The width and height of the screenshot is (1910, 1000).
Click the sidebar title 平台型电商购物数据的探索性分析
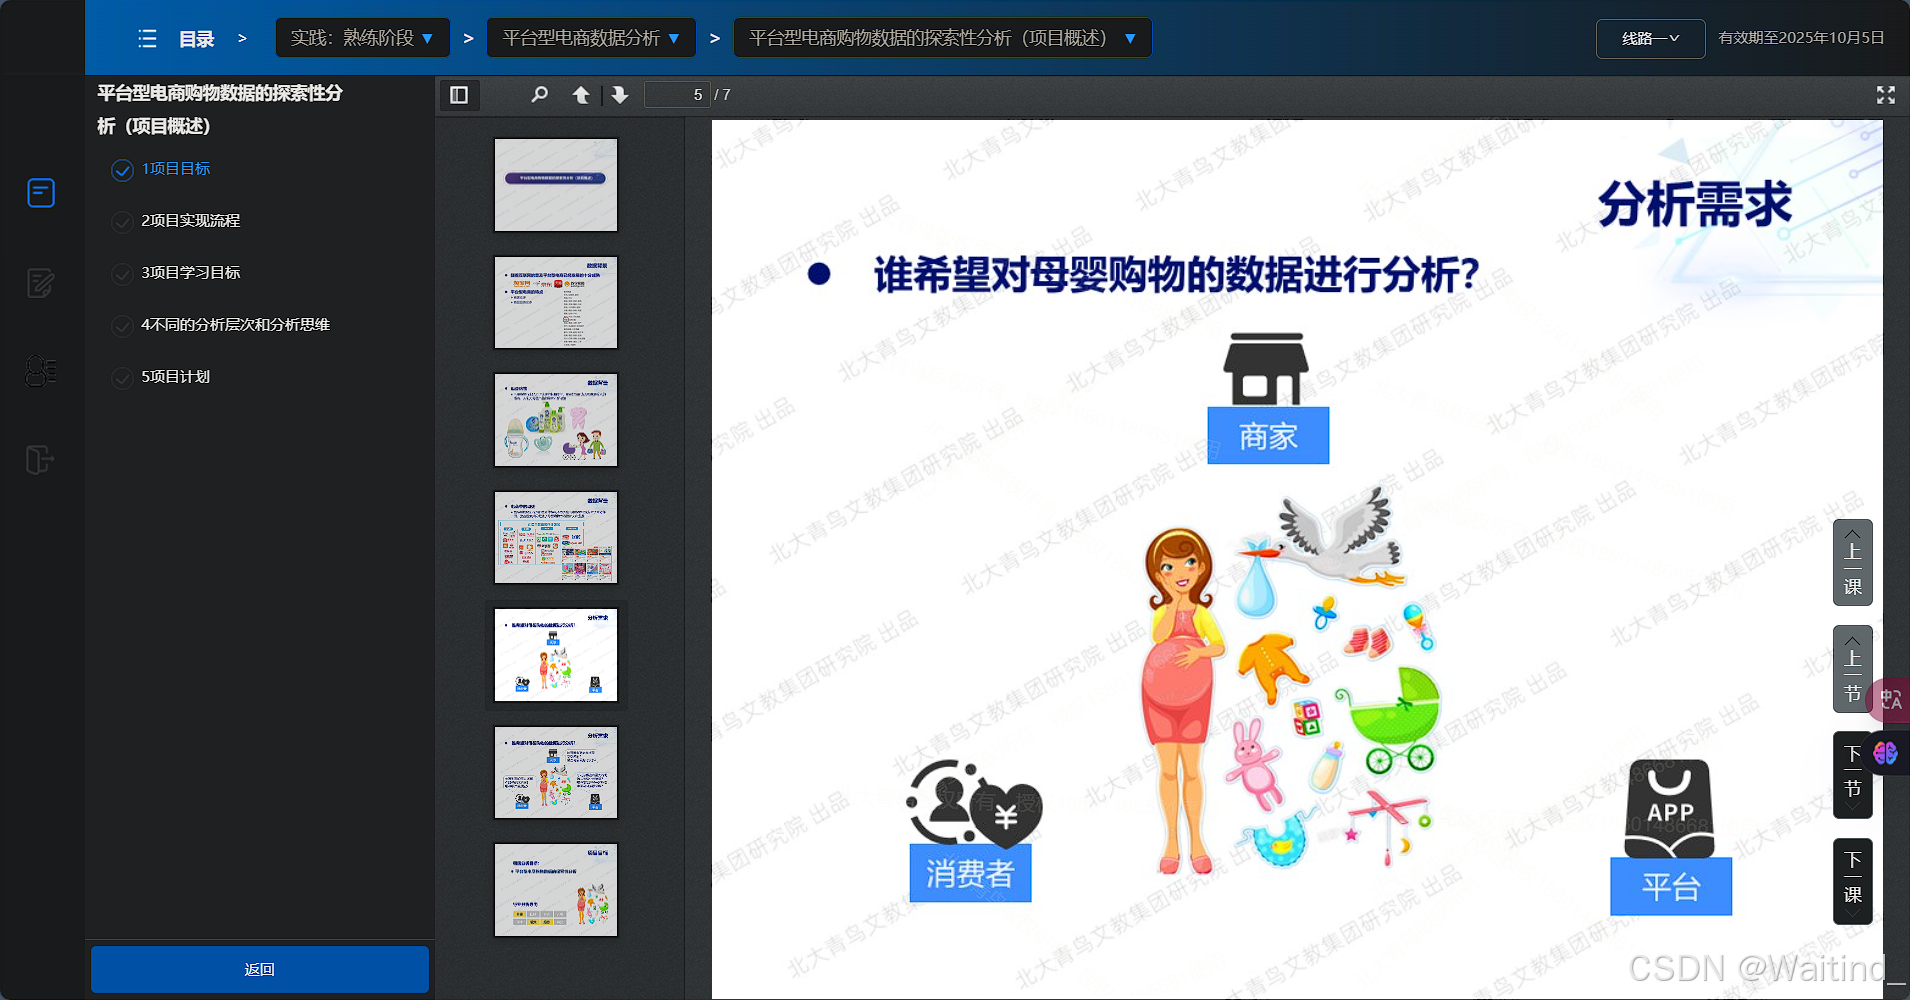[220, 109]
